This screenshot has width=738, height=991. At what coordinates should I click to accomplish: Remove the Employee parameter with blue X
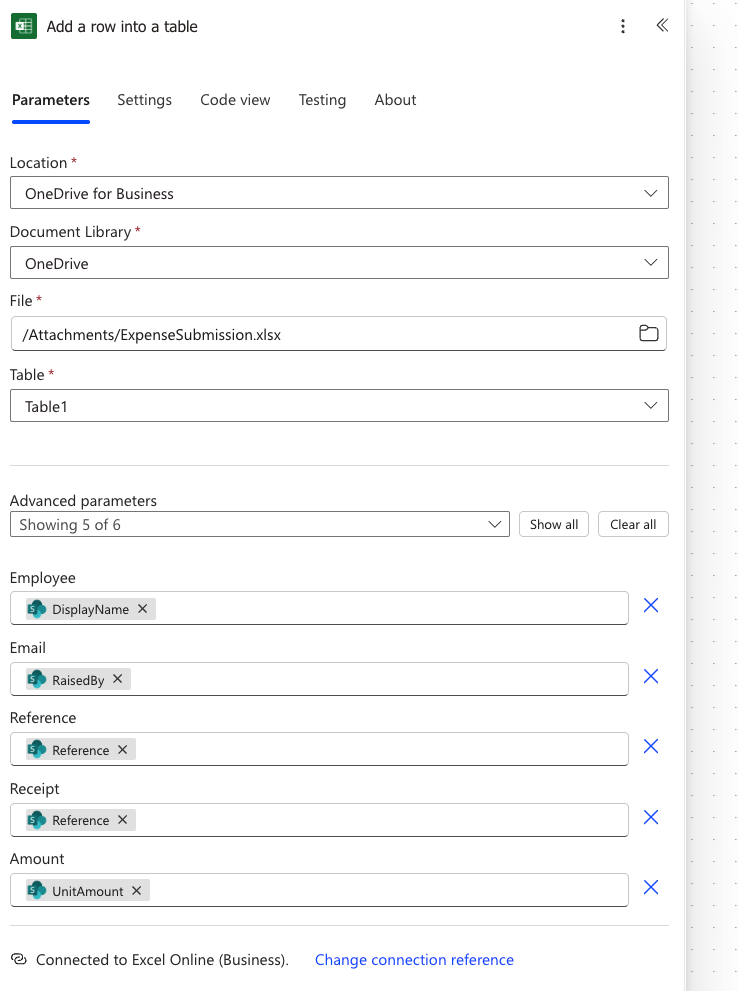pos(651,606)
